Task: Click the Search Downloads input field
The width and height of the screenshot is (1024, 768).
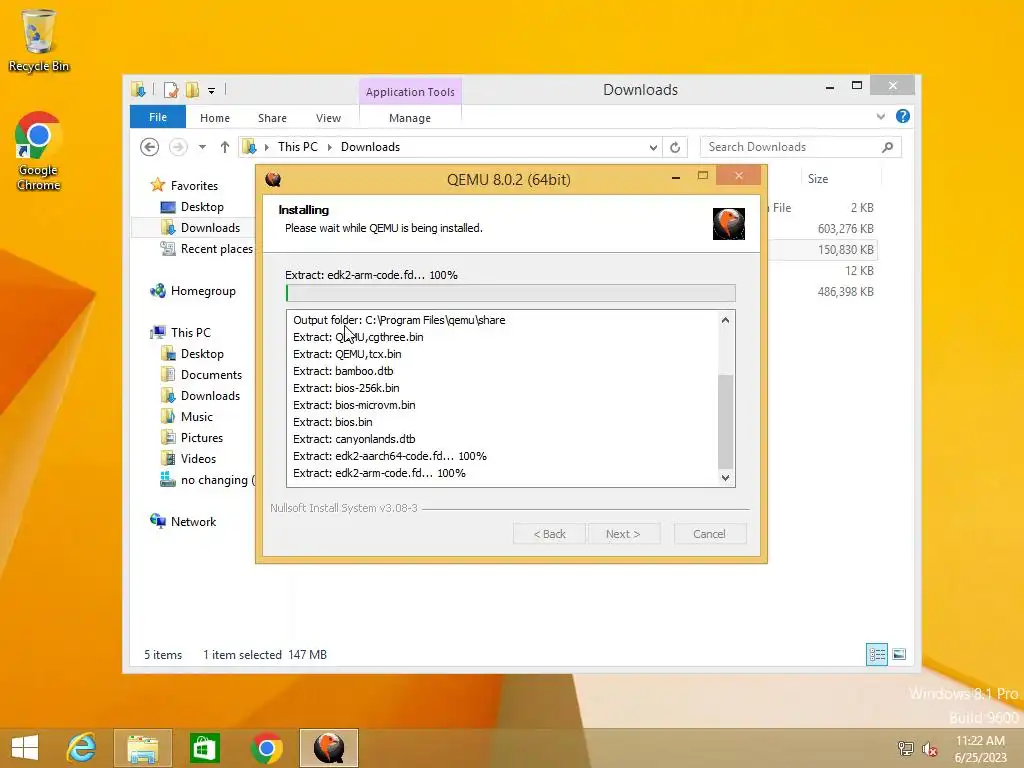Action: [791, 147]
